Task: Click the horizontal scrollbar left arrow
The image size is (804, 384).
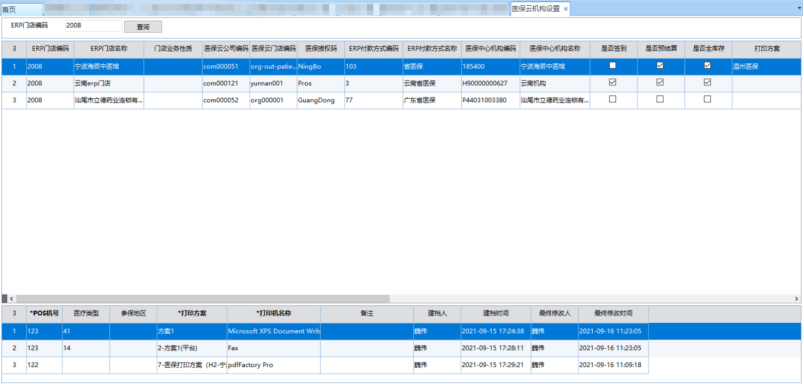Action: click(x=12, y=298)
